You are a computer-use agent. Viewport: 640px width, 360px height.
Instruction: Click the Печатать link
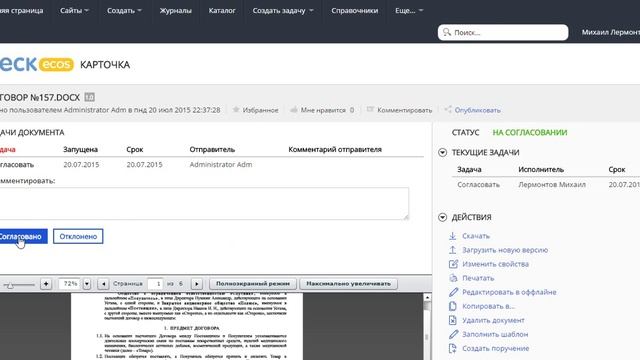point(478,278)
